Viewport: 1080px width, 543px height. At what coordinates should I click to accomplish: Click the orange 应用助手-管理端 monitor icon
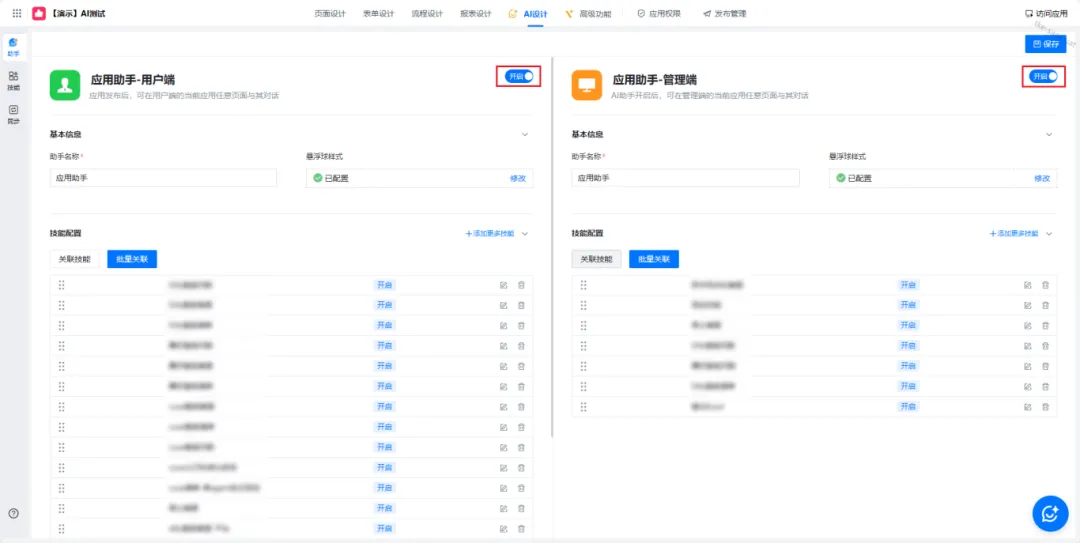tap(587, 85)
